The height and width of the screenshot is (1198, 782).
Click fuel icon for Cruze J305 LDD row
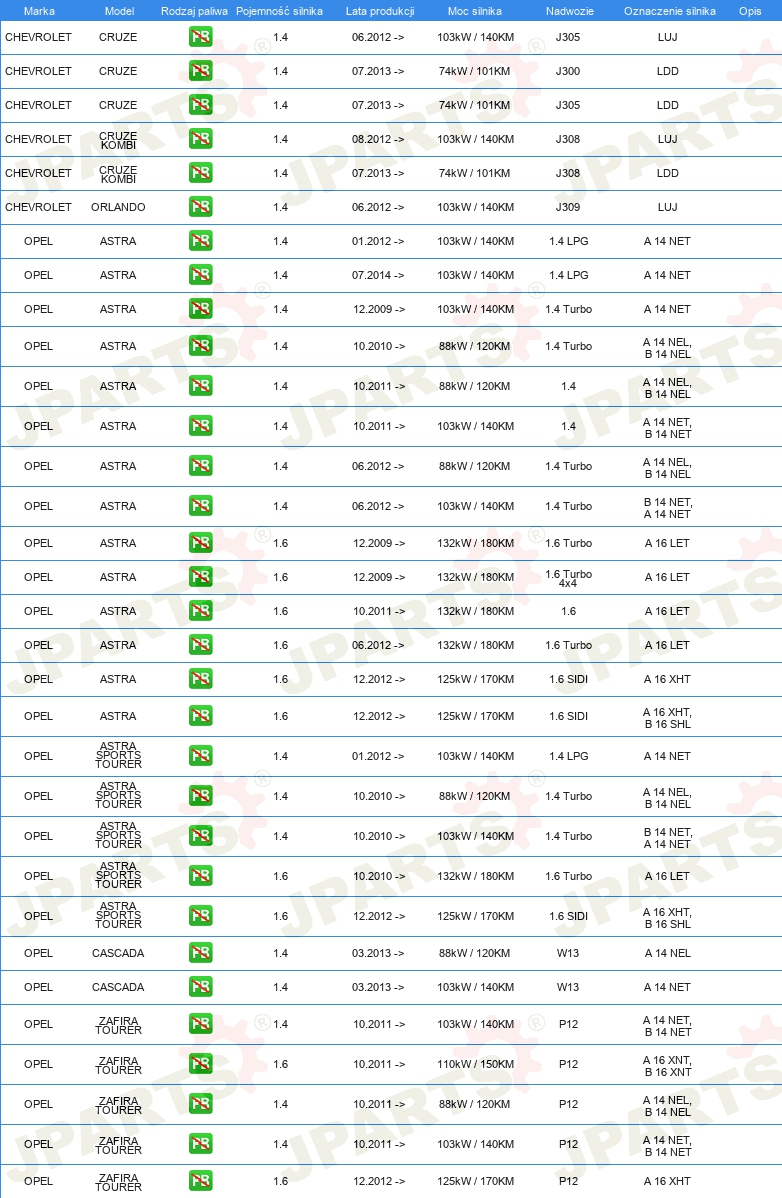(201, 105)
